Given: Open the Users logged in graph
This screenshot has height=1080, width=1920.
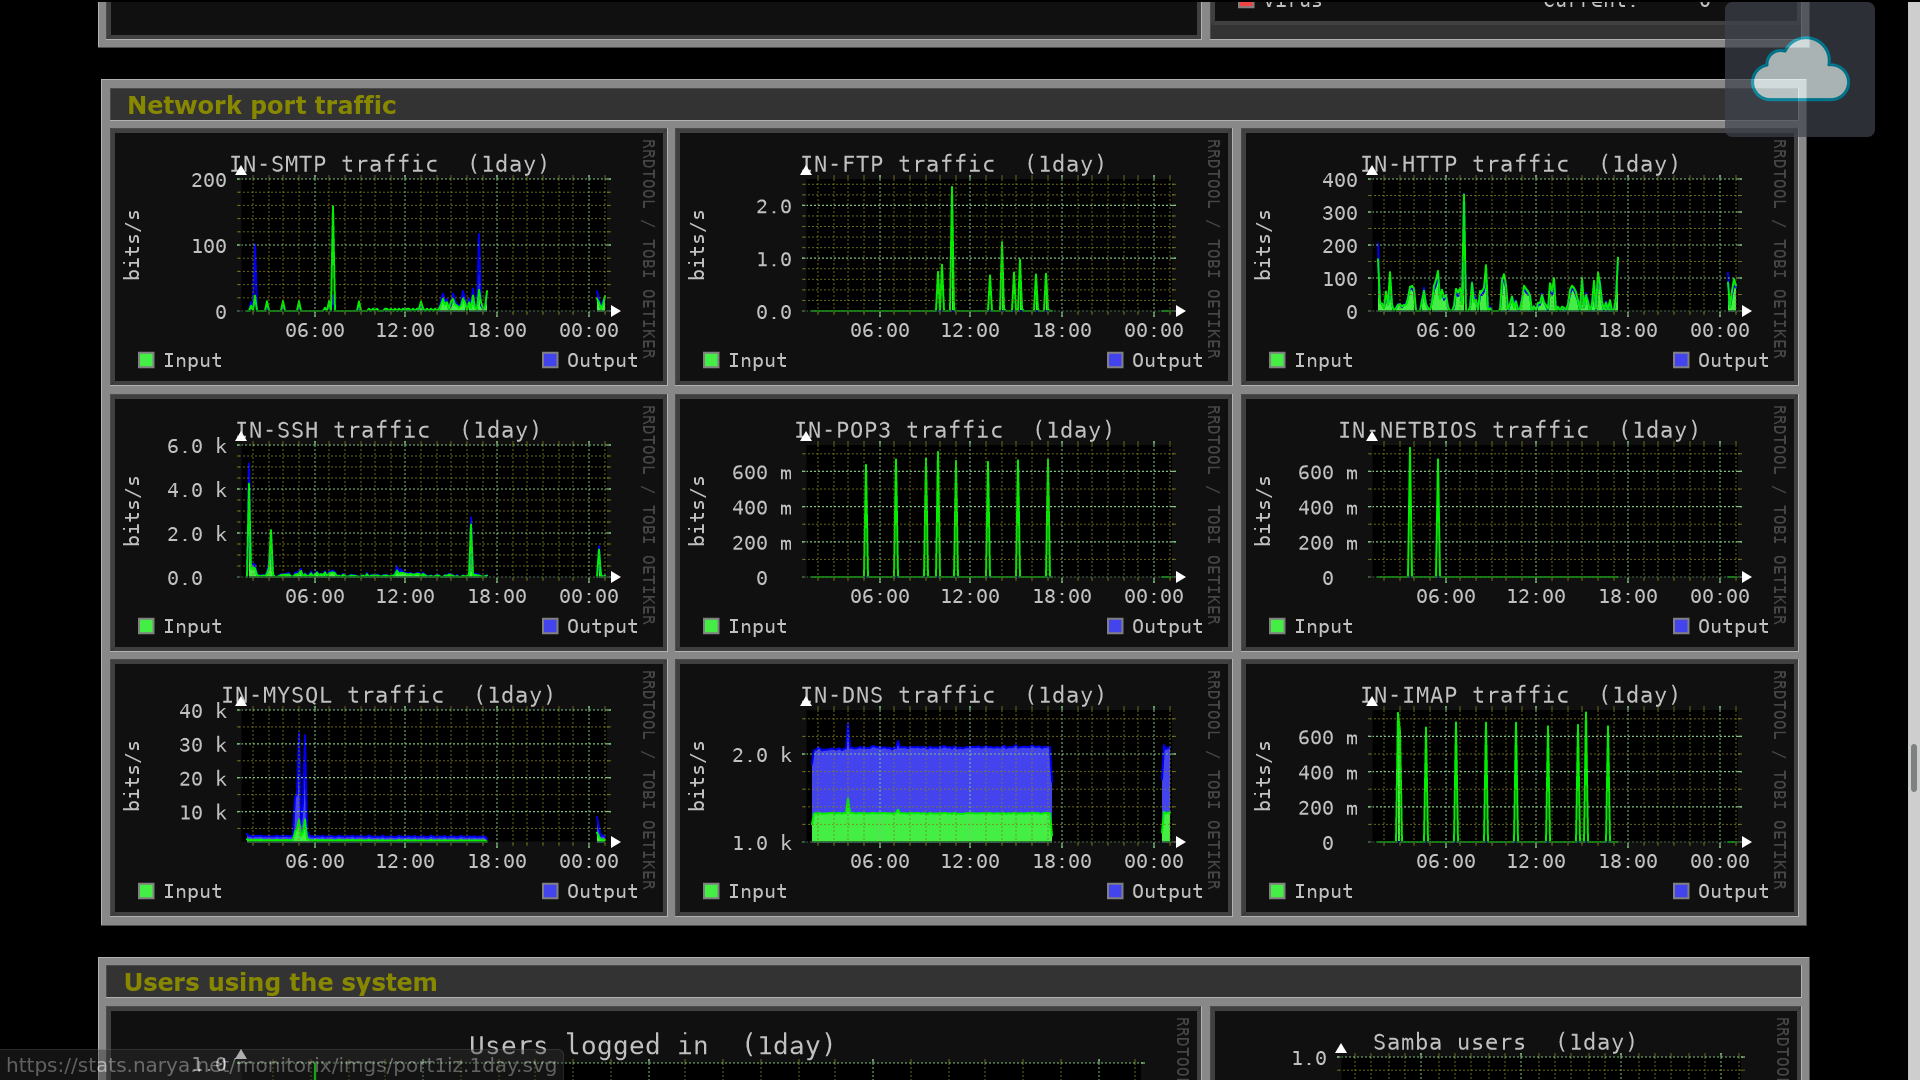Looking at the screenshot, I should 653,1045.
